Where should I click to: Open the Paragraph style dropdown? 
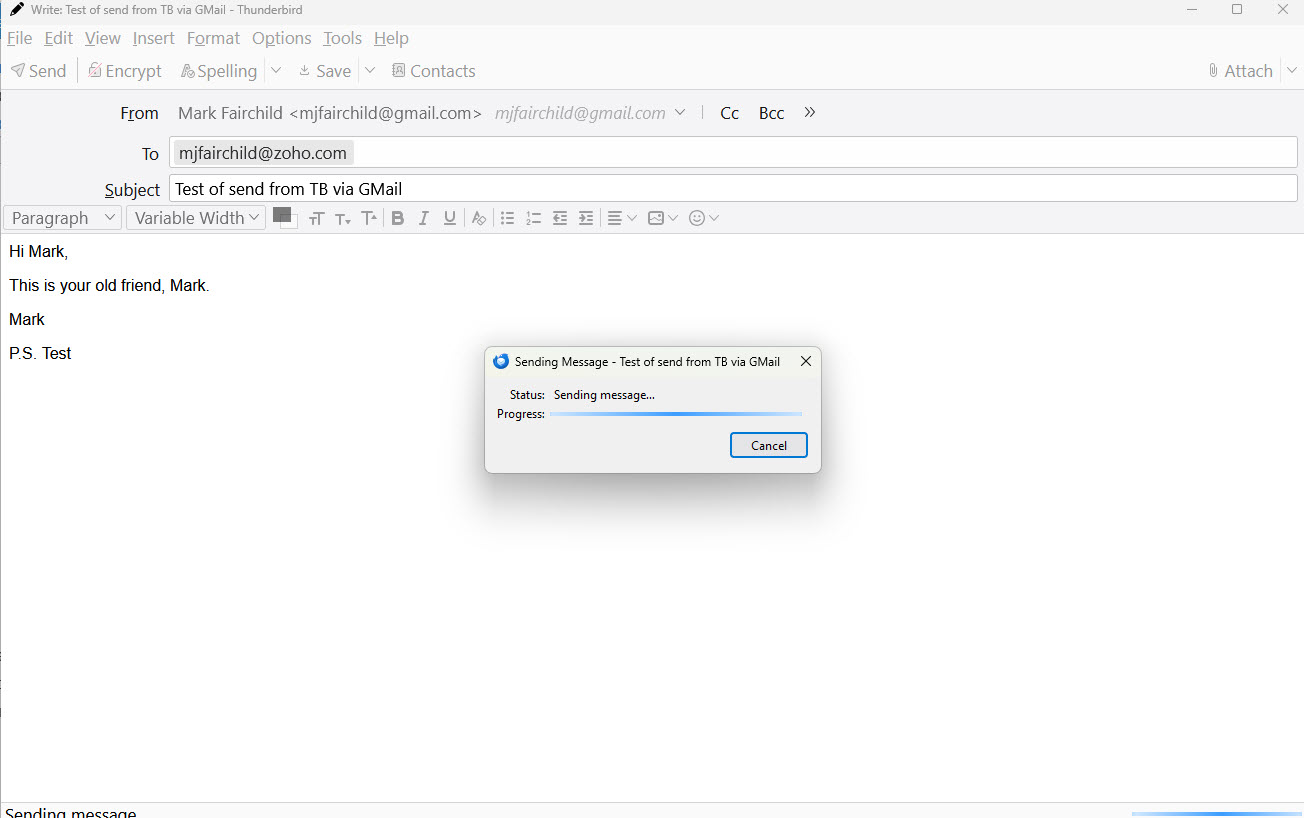[x=63, y=218]
